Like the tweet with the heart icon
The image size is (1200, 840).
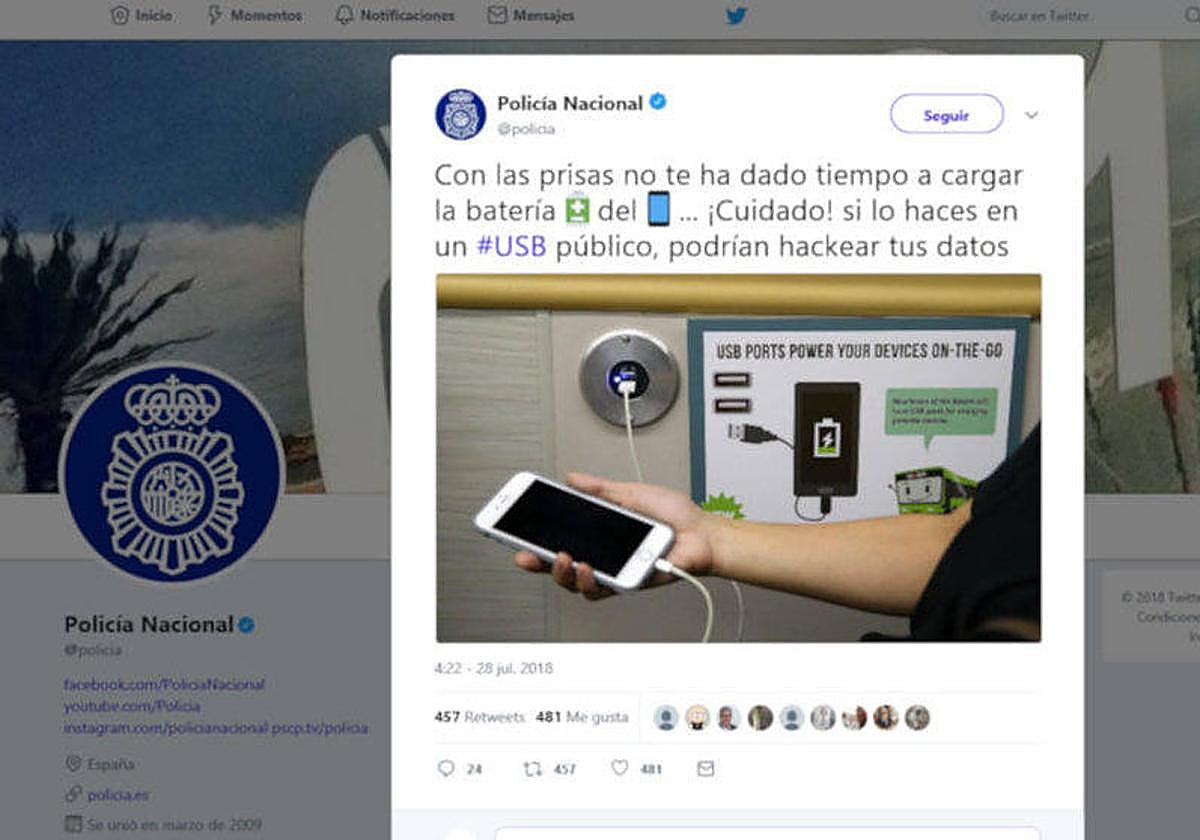619,768
